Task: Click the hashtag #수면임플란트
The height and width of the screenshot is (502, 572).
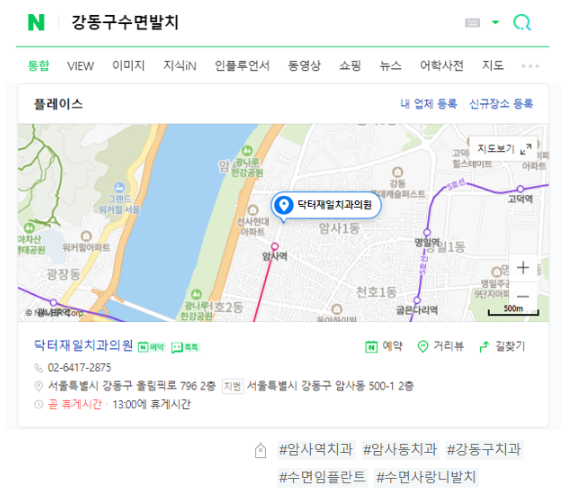Action: 322,477
